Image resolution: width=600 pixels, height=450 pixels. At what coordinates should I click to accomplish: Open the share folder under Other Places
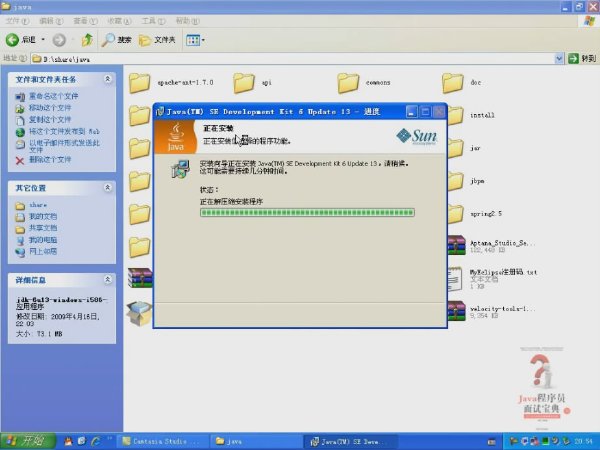(38, 205)
